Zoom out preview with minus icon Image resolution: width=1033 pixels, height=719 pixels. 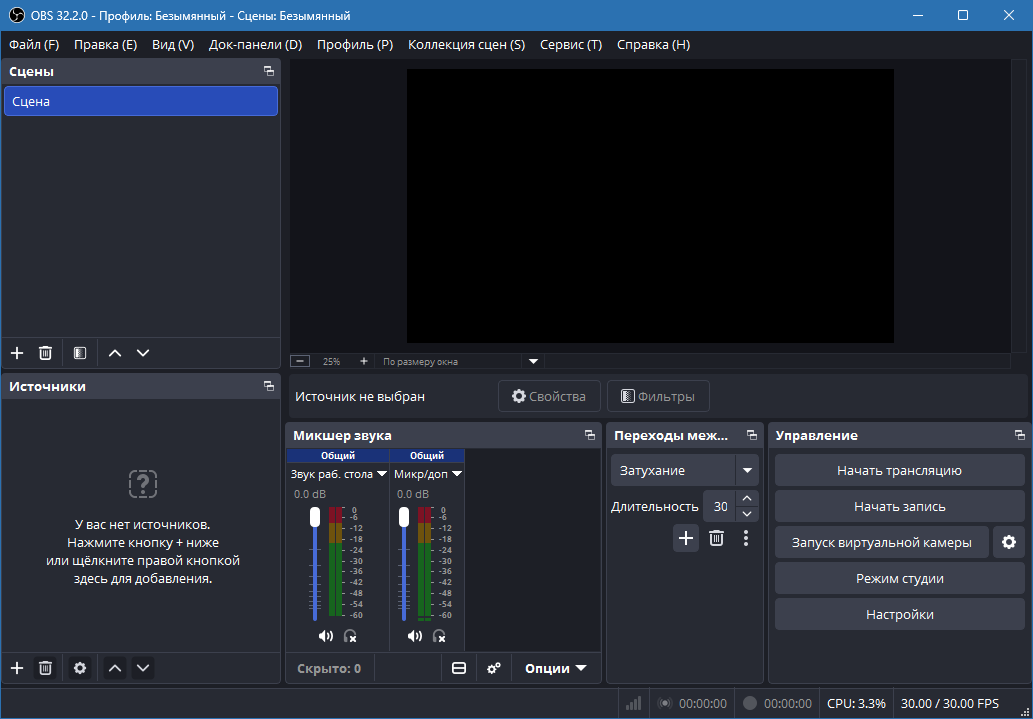tap(300, 361)
